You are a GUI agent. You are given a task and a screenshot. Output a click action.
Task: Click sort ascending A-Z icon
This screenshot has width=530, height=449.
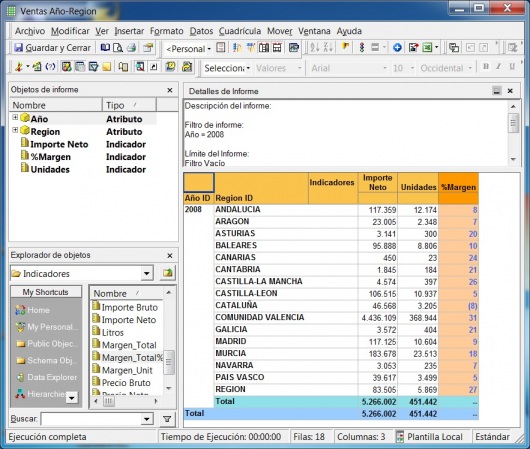click(315, 48)
